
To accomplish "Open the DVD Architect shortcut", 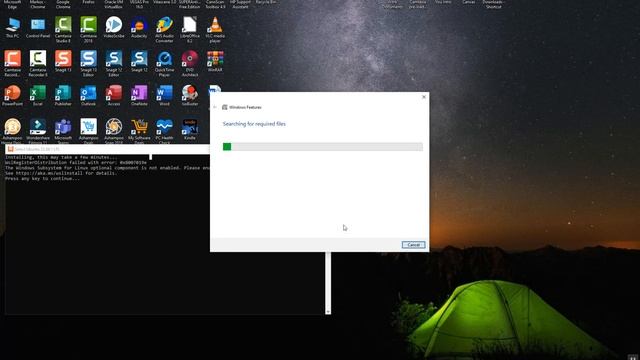I will 189,63.
